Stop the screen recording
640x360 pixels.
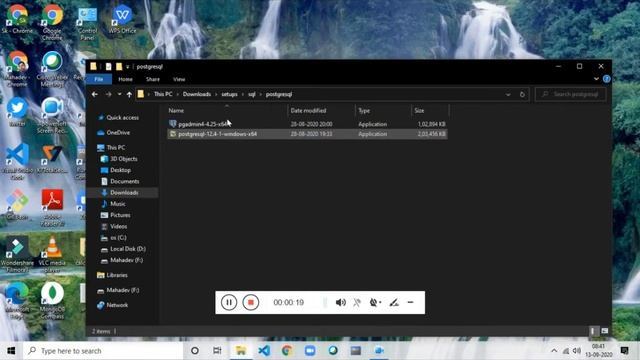pos(251,302)
